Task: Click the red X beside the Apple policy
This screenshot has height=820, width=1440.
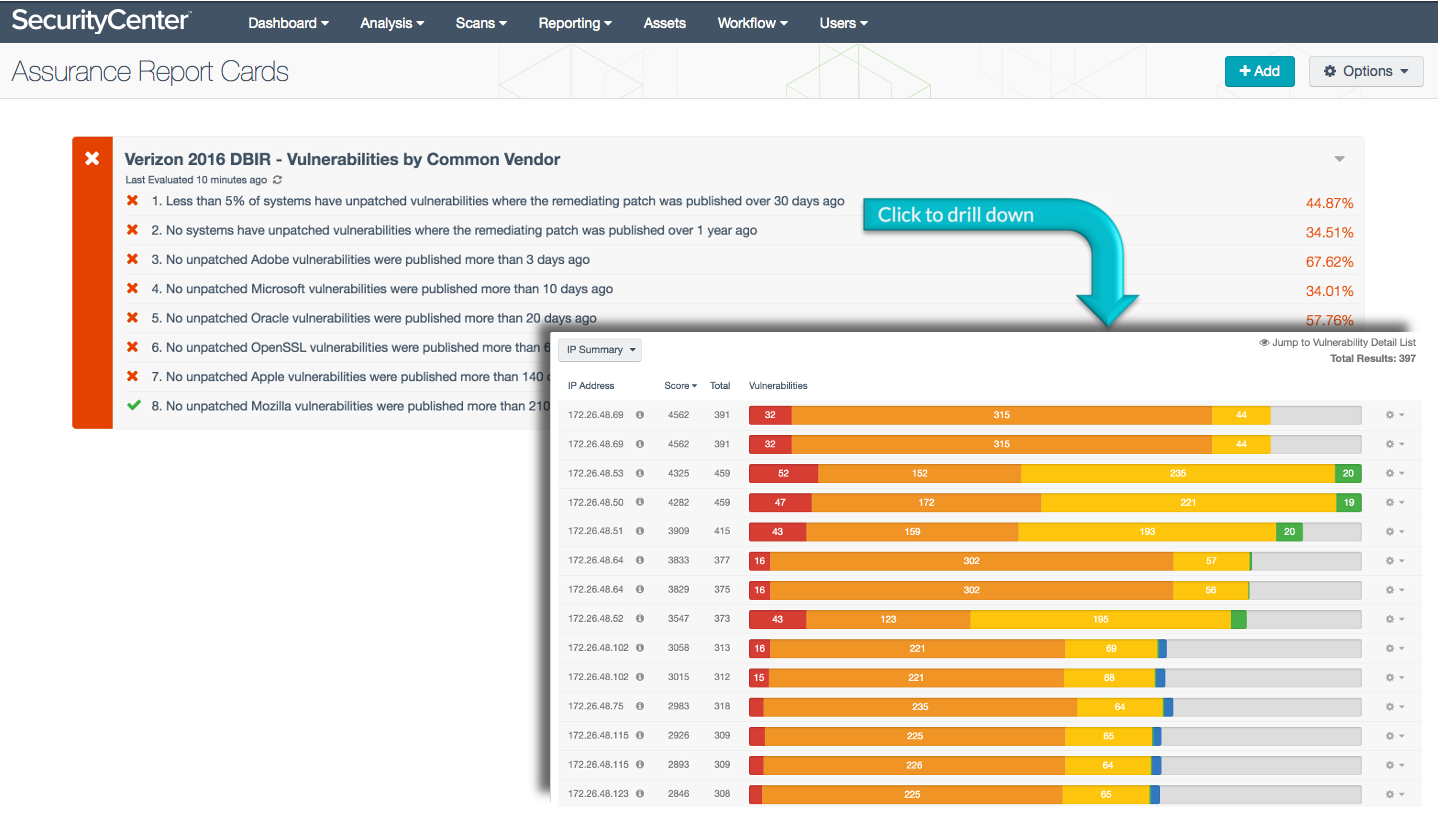Action: [x=132, y=376]
